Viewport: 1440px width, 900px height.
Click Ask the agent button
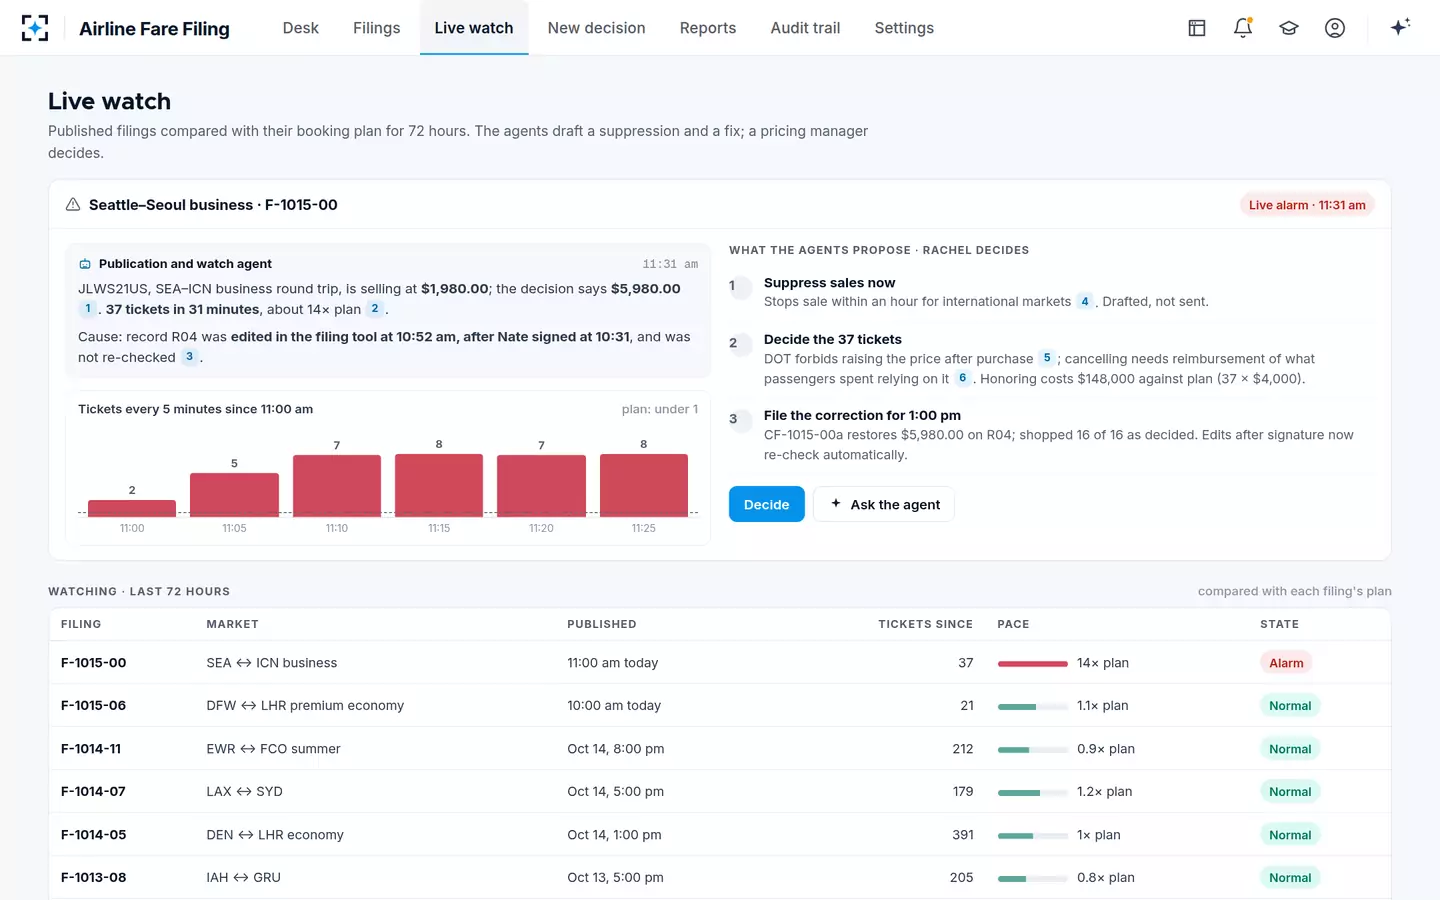coord(884,504)
